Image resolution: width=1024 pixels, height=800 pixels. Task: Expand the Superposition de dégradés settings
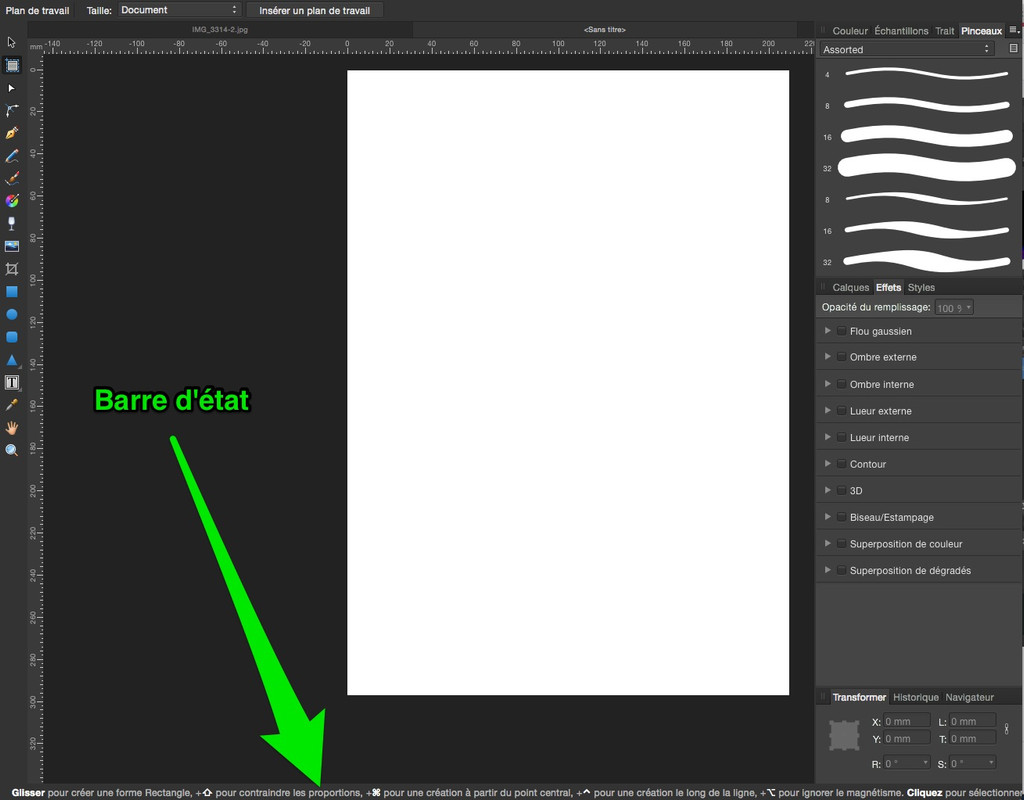827,569
